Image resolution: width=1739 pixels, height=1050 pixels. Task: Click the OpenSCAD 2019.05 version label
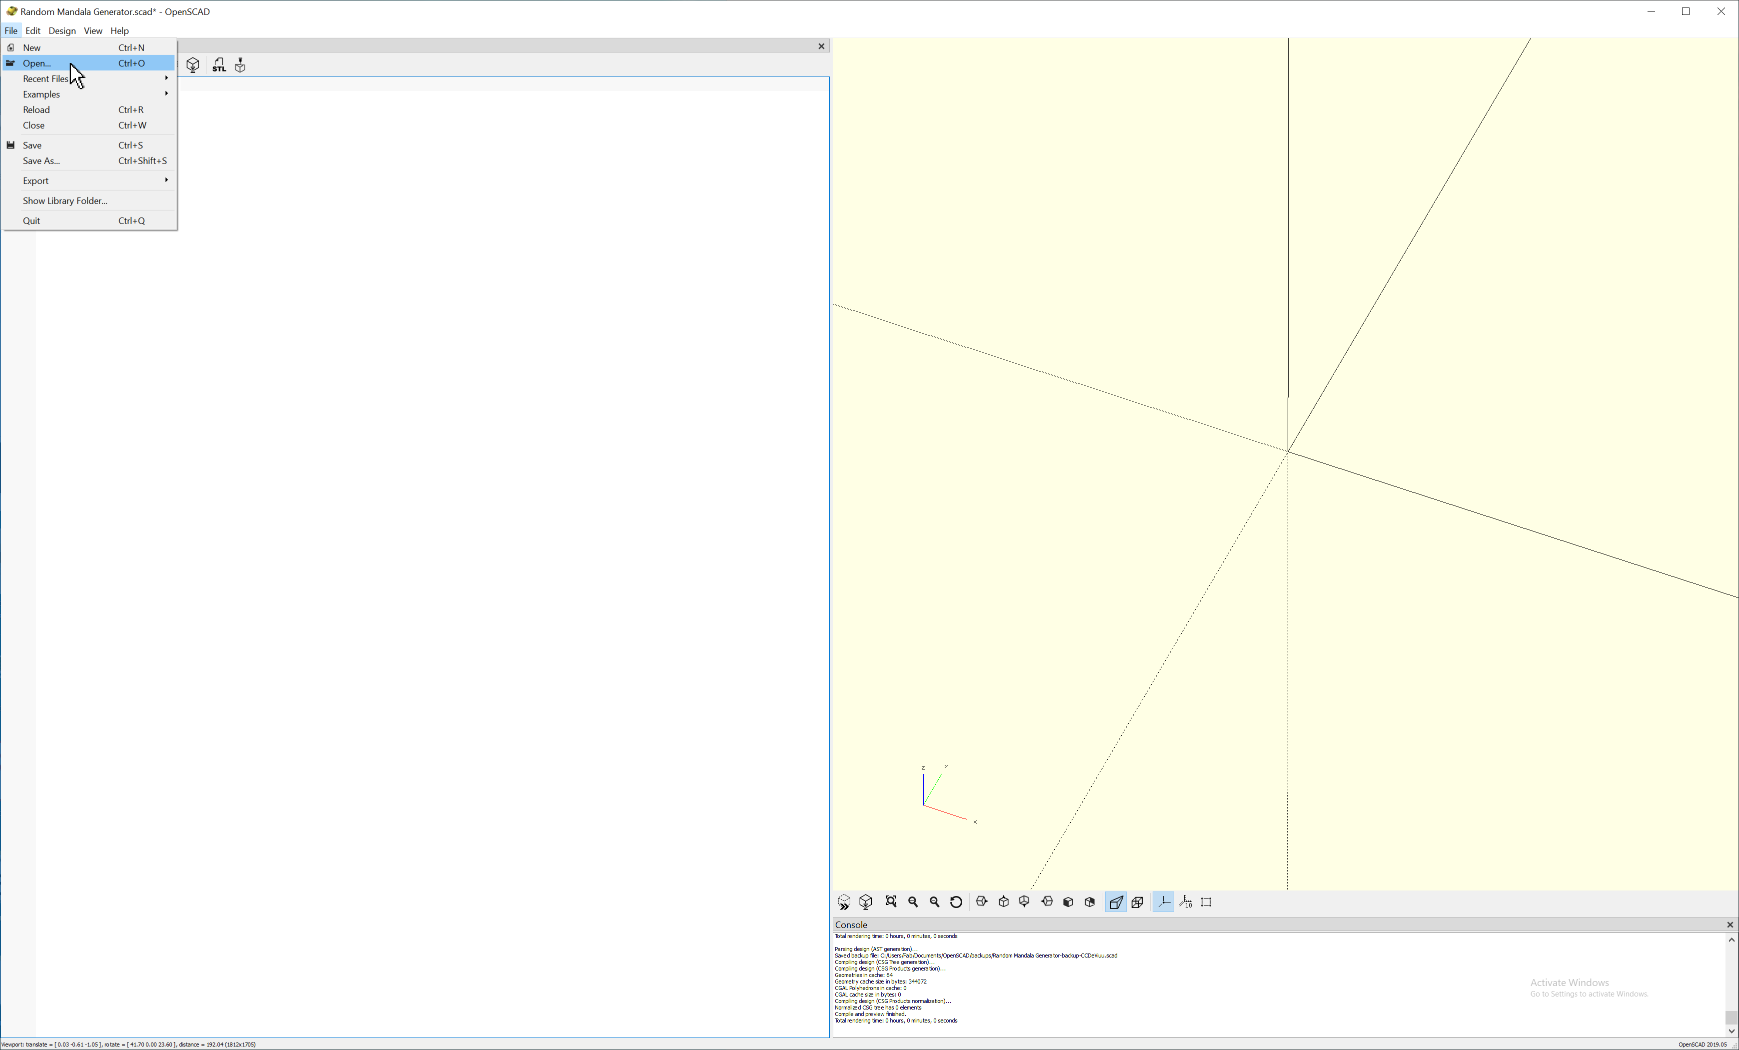[1702, 1044]
